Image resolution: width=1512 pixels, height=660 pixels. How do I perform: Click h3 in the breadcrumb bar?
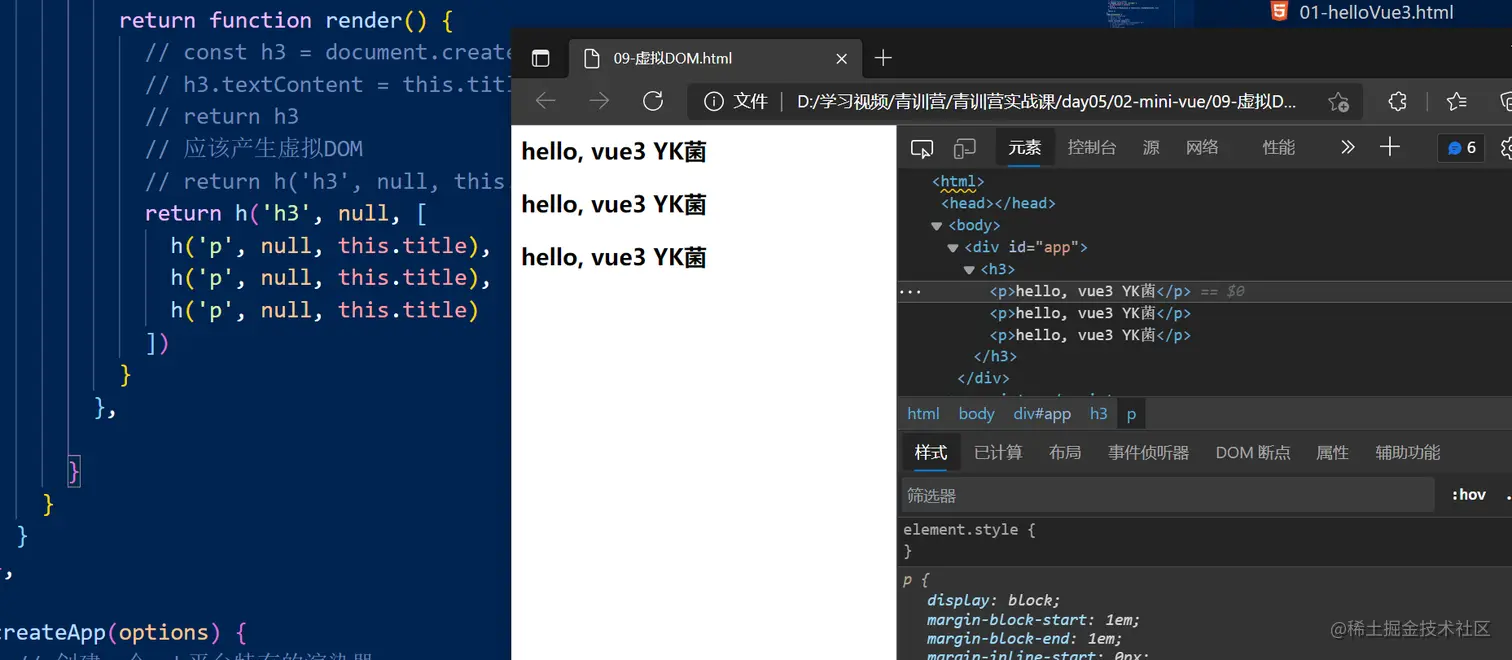(x=1098, y=414)
